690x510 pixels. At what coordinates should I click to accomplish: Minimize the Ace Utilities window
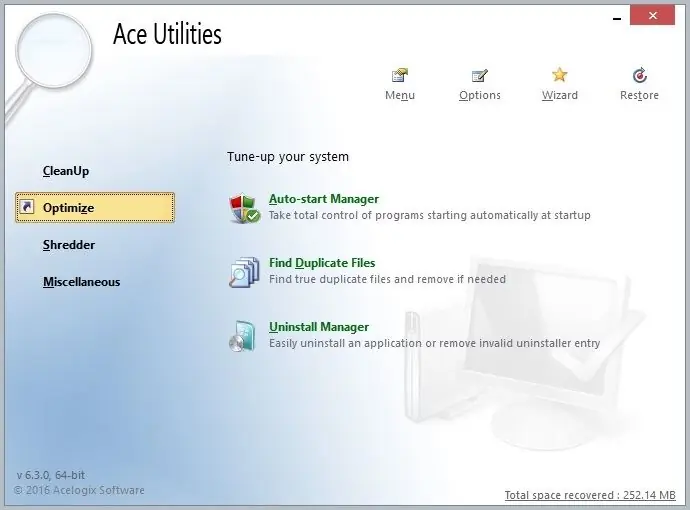click(617, 18)
